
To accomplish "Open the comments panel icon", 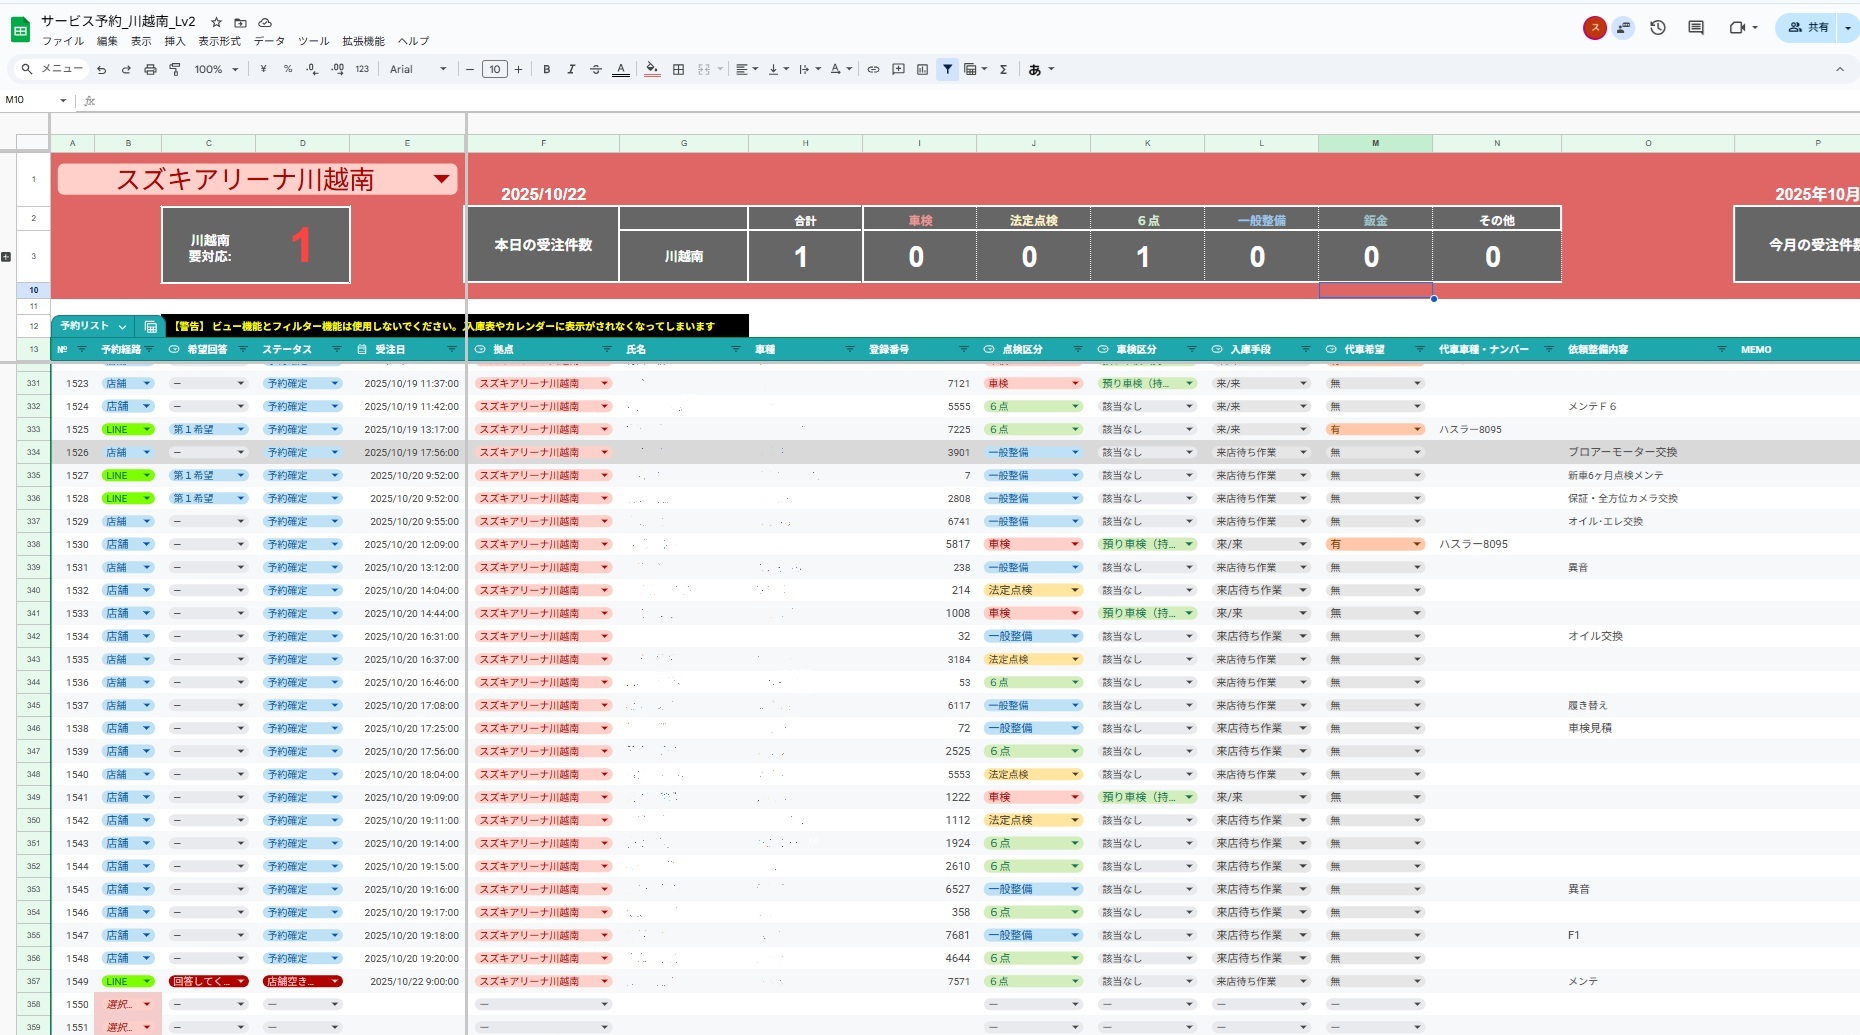I will click(1695, 28).
